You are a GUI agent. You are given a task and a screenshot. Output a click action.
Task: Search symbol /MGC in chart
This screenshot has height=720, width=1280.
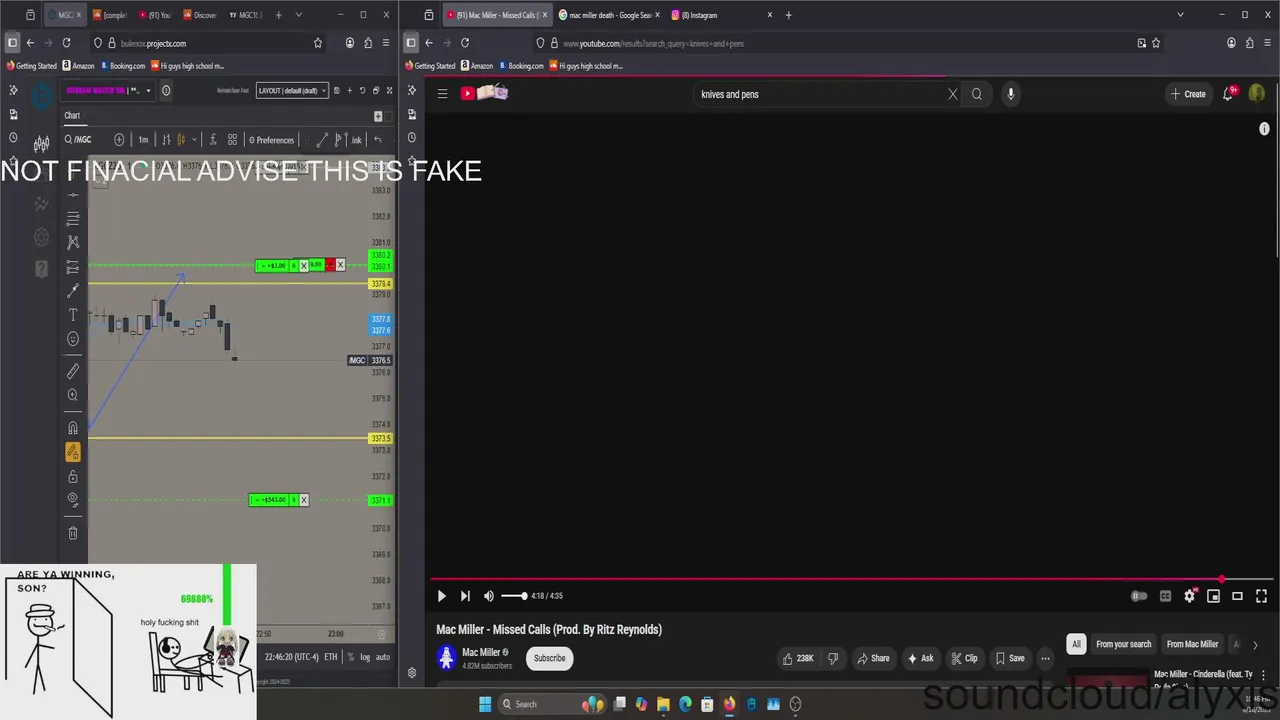point(78,140)
